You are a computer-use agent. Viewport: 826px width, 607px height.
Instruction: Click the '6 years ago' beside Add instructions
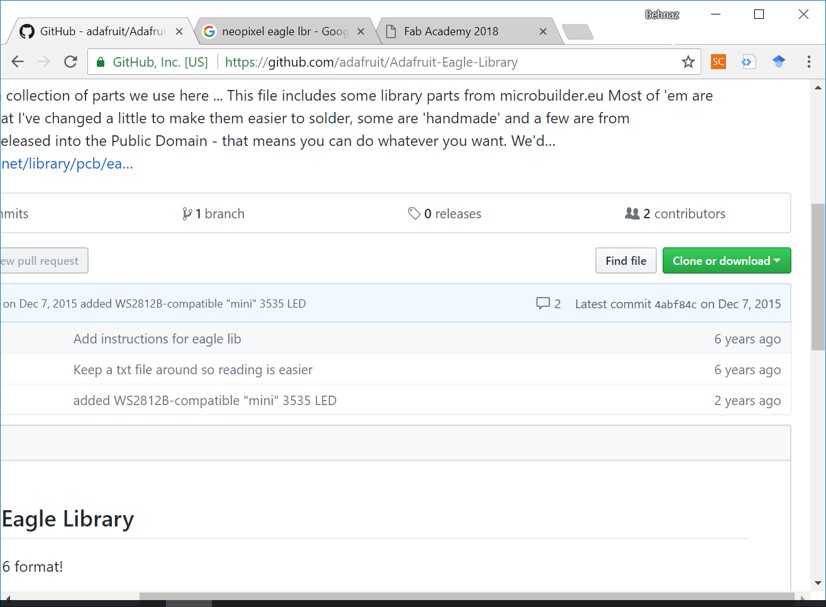748,339
